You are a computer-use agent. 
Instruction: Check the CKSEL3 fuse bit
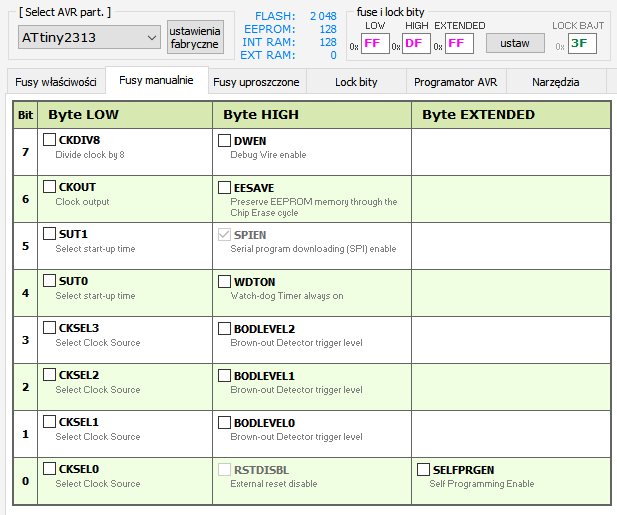(49, 328)
